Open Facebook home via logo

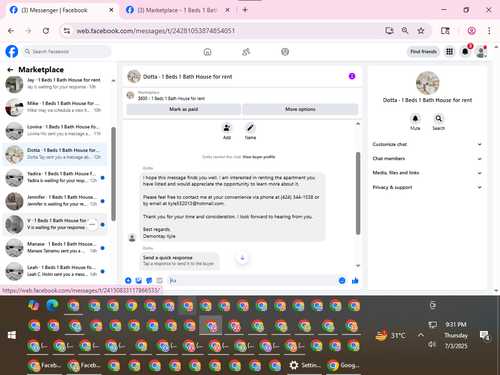[x=12, y=52]
